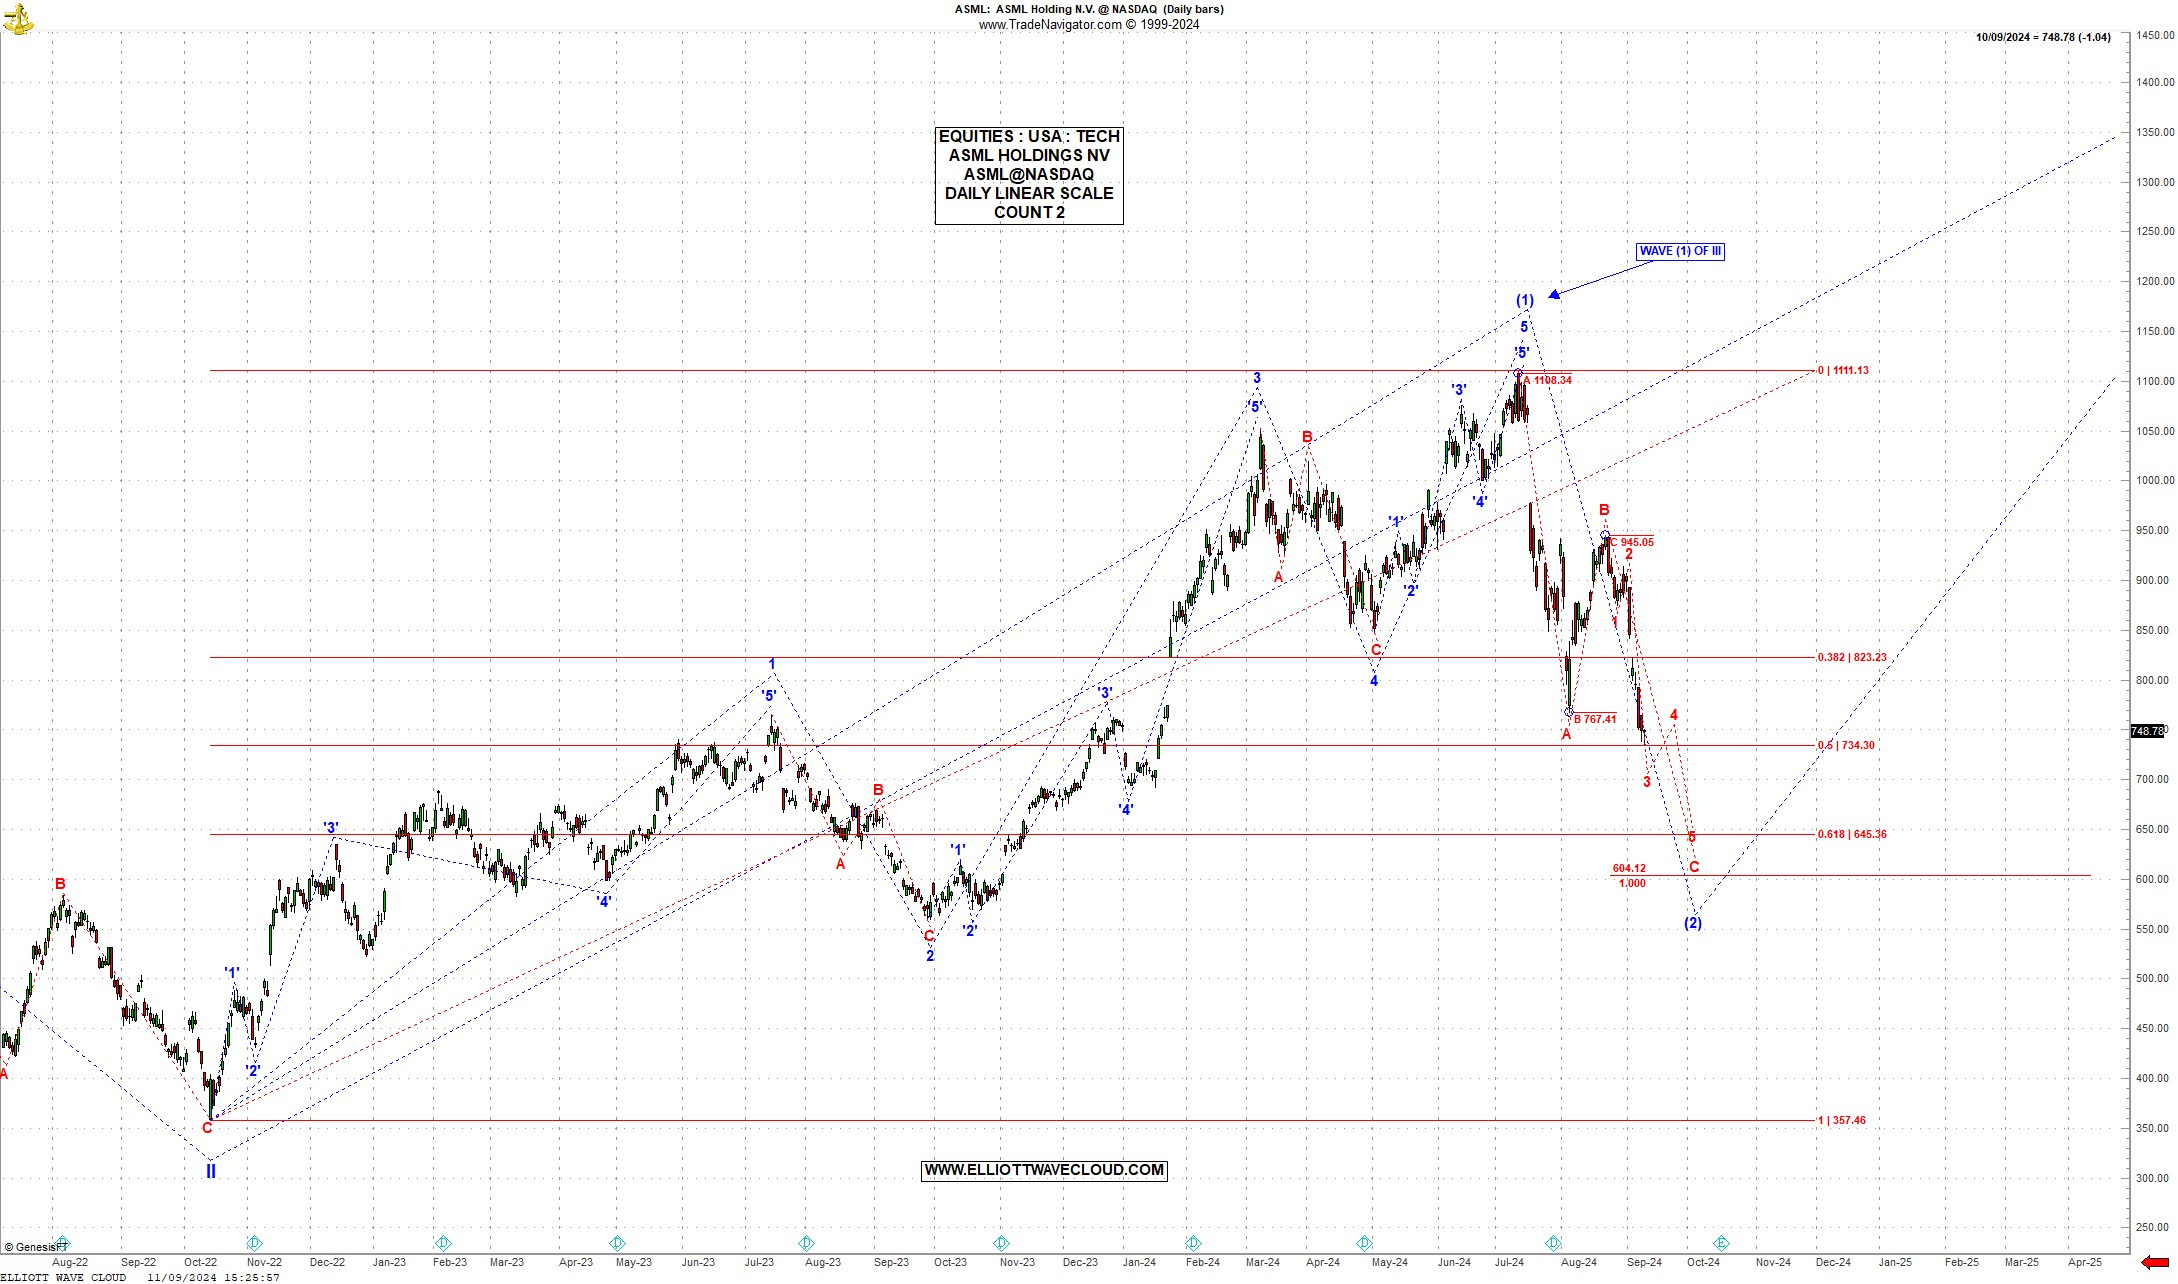2178x1284 pixels.
Task: Click the red back arrow at bottom-right corner
Action: (x=2155, y=1262)
